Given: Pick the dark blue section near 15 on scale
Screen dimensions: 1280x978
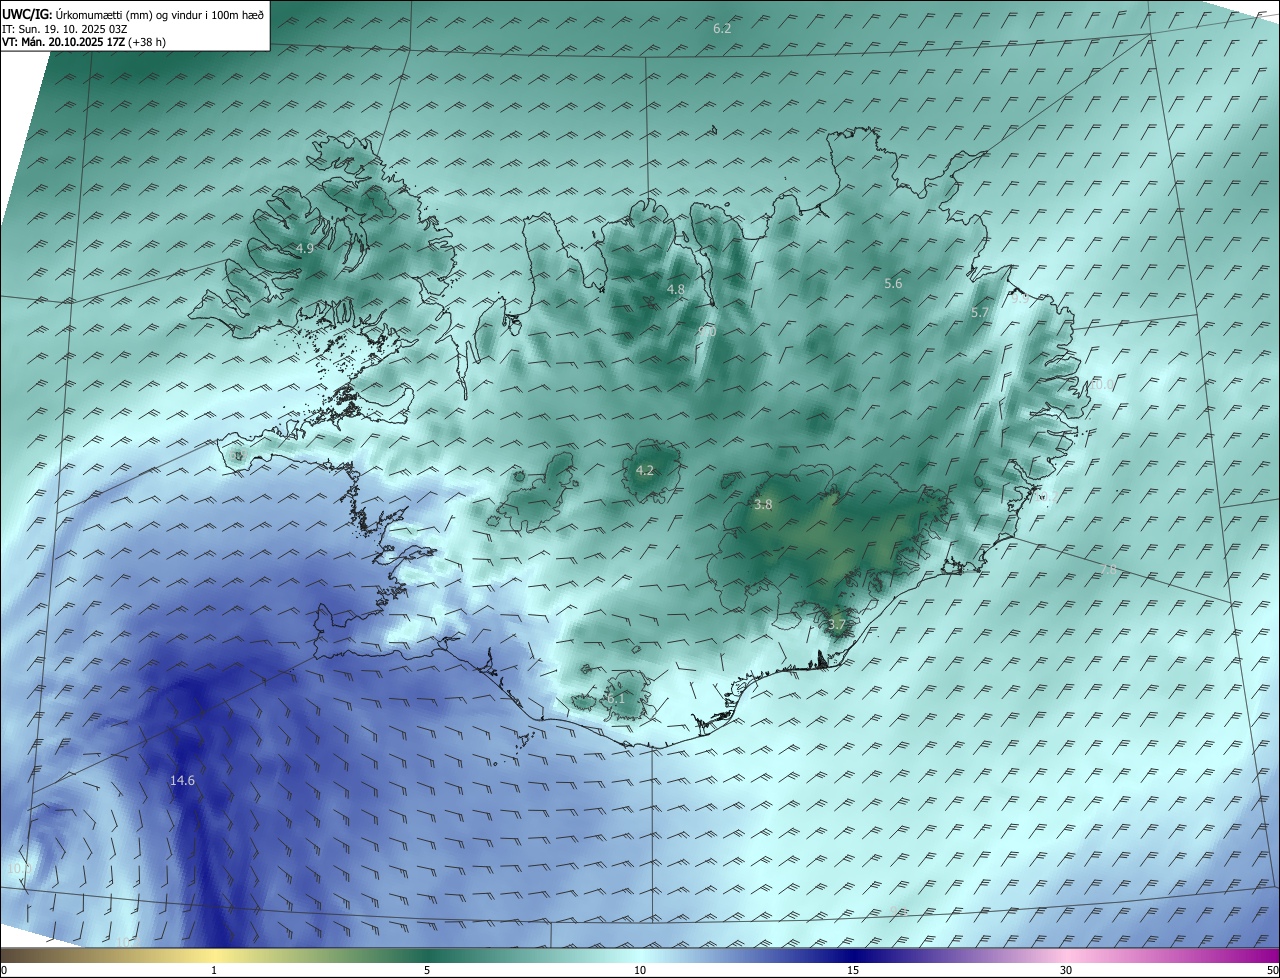Looking at the screenshot, I should 853,955.
